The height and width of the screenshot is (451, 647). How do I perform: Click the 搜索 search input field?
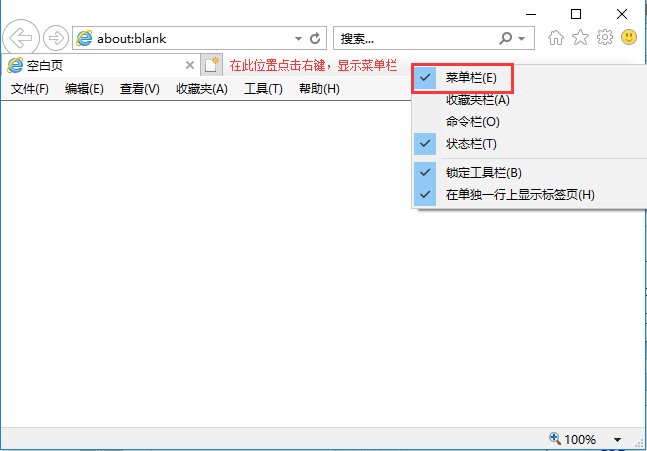pos(415,38)
